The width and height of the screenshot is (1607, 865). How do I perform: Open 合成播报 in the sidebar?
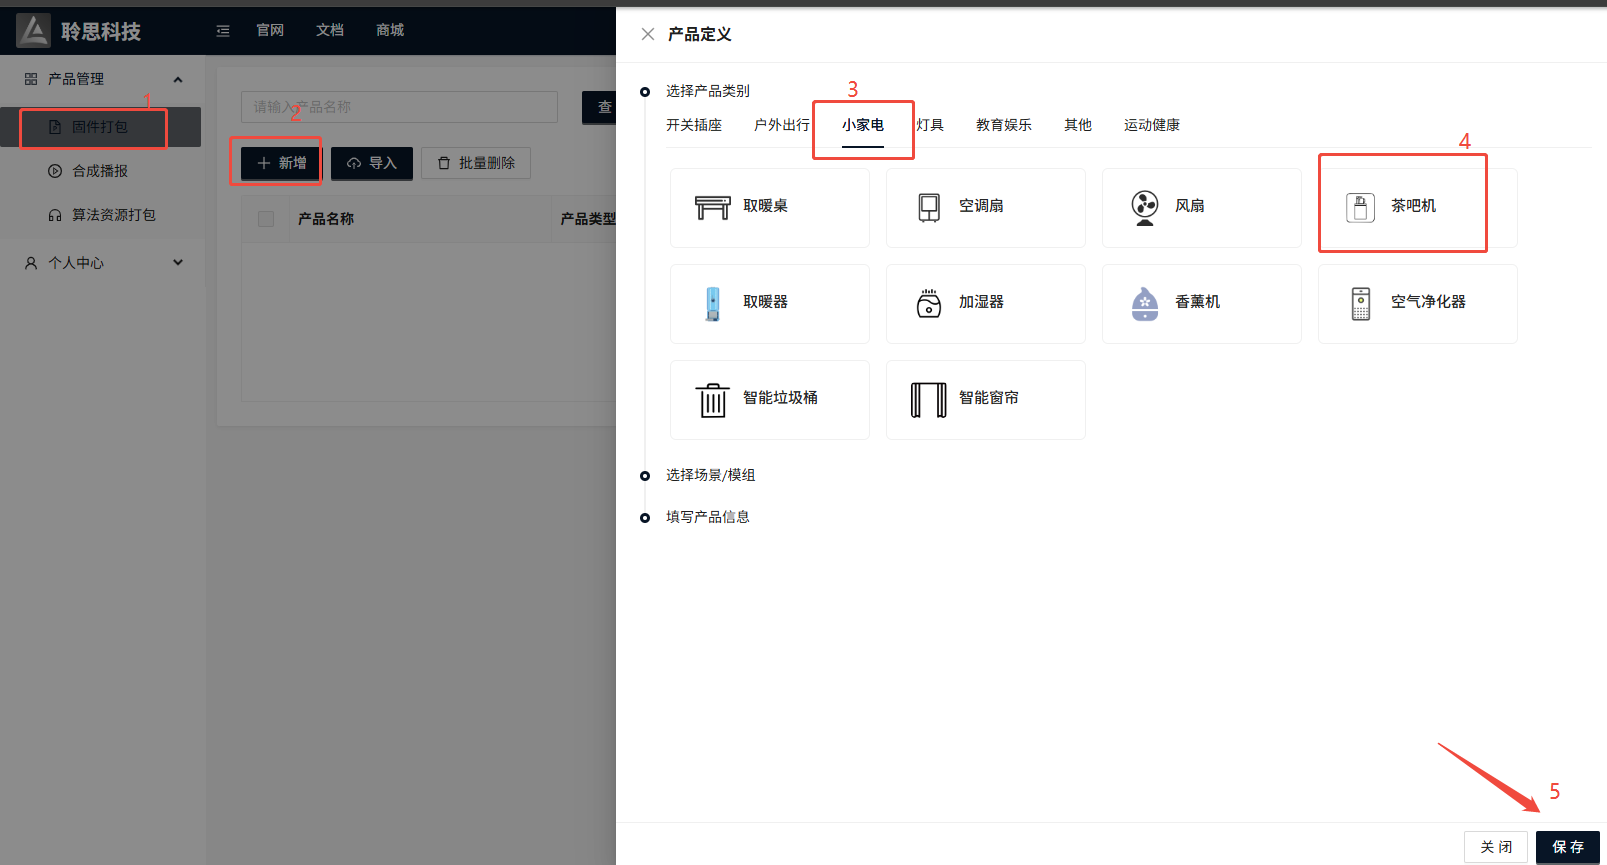click(x=100, y=171)
